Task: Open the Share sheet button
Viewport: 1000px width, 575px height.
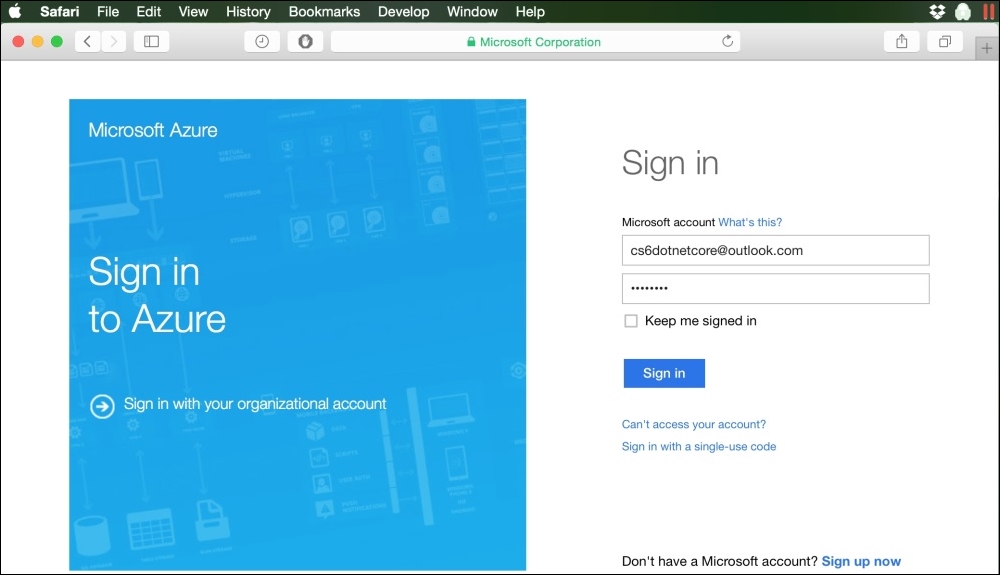Action: [x=901, y=41]
